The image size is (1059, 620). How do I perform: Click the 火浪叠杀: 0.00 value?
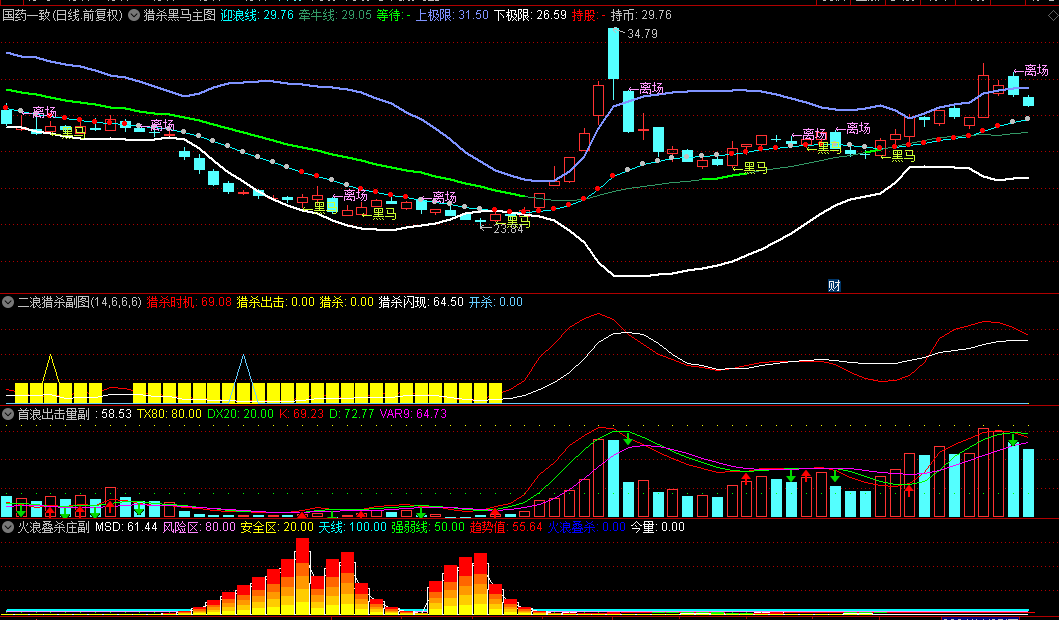point(586,527)
